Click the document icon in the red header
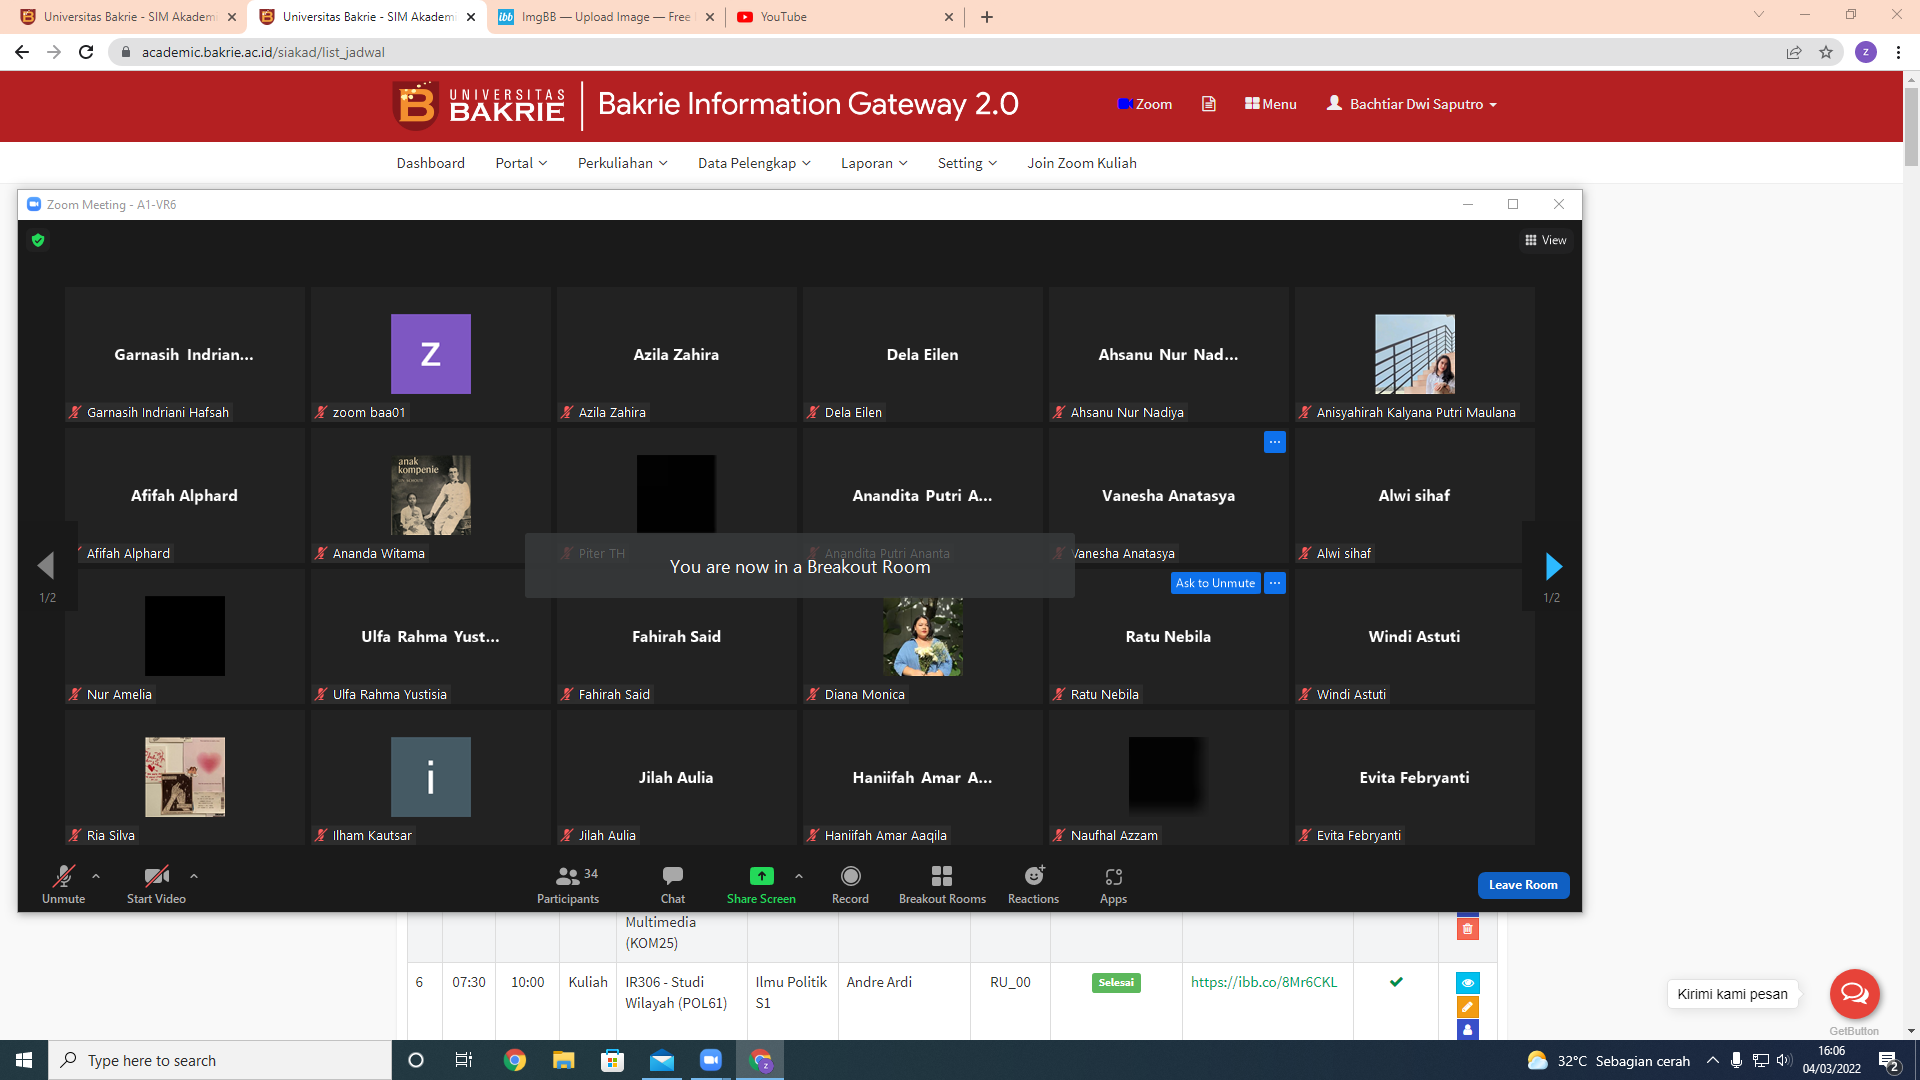Image resolution: width=1920 pixels, height=1080 pixels. point(1208,104)
